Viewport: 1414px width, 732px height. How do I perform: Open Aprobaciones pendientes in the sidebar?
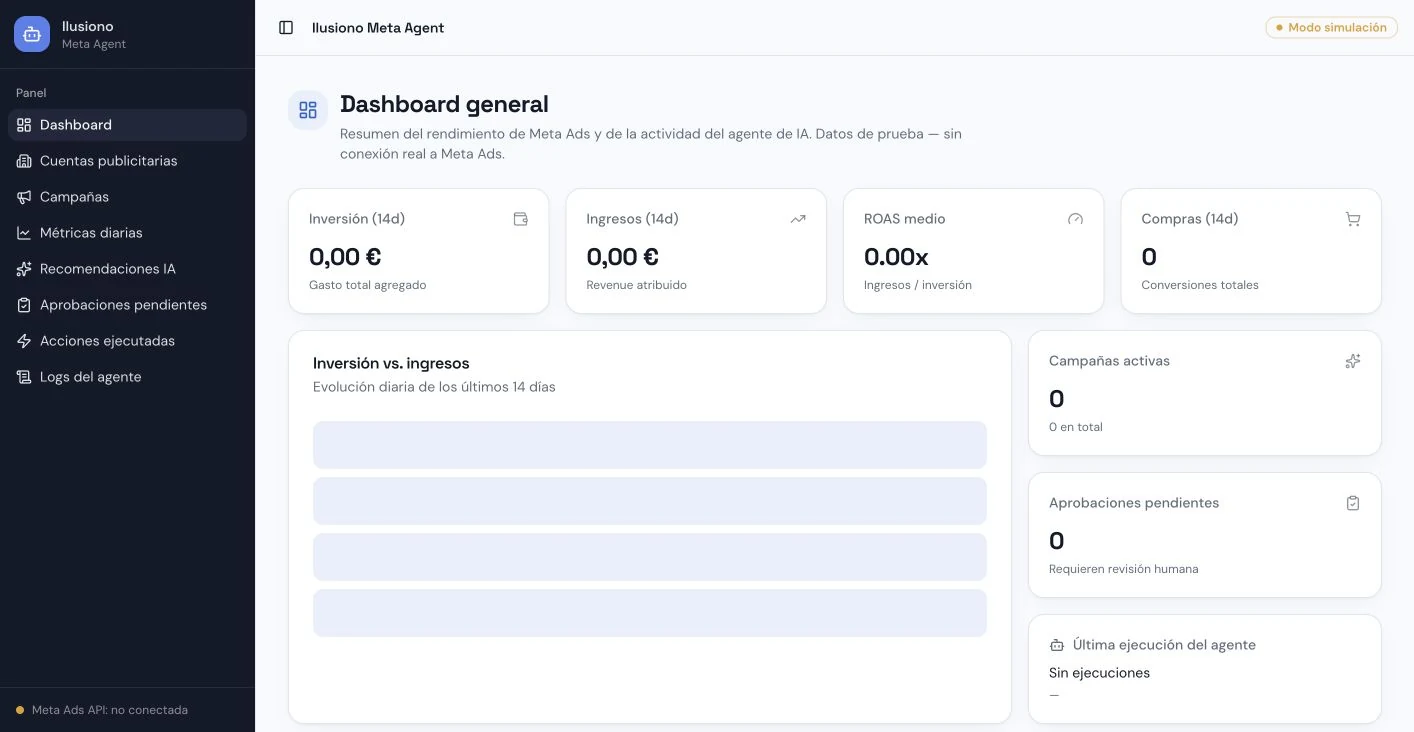tap(127, 305)
